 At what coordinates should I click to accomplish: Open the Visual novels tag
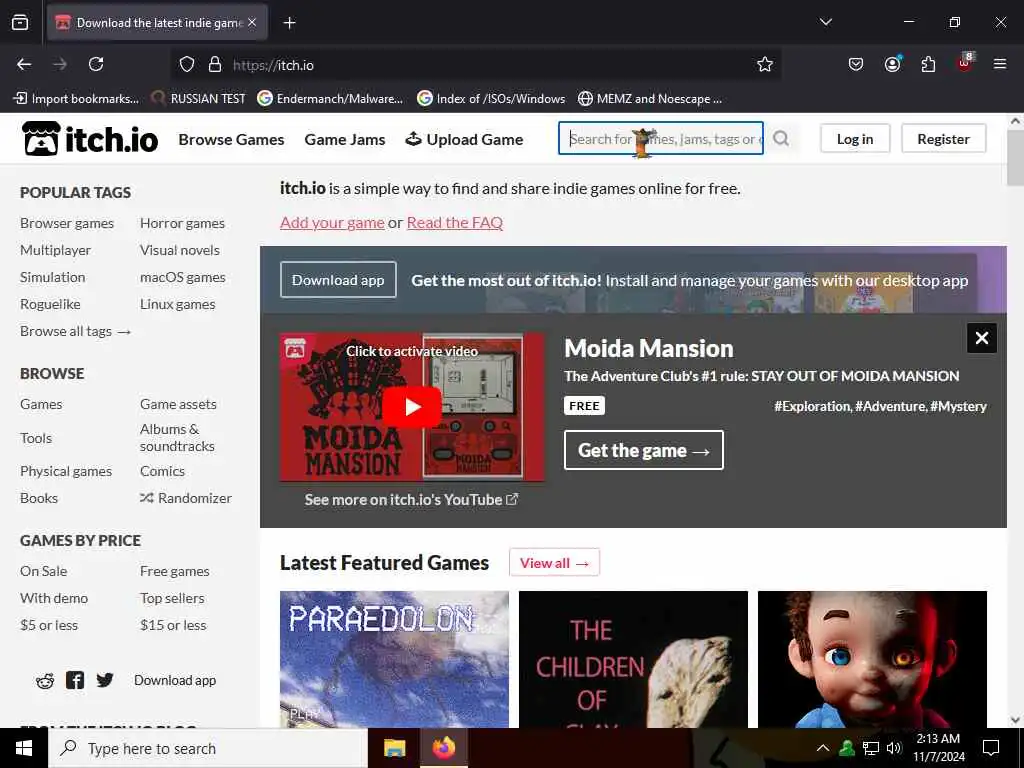tap(180, 250)
